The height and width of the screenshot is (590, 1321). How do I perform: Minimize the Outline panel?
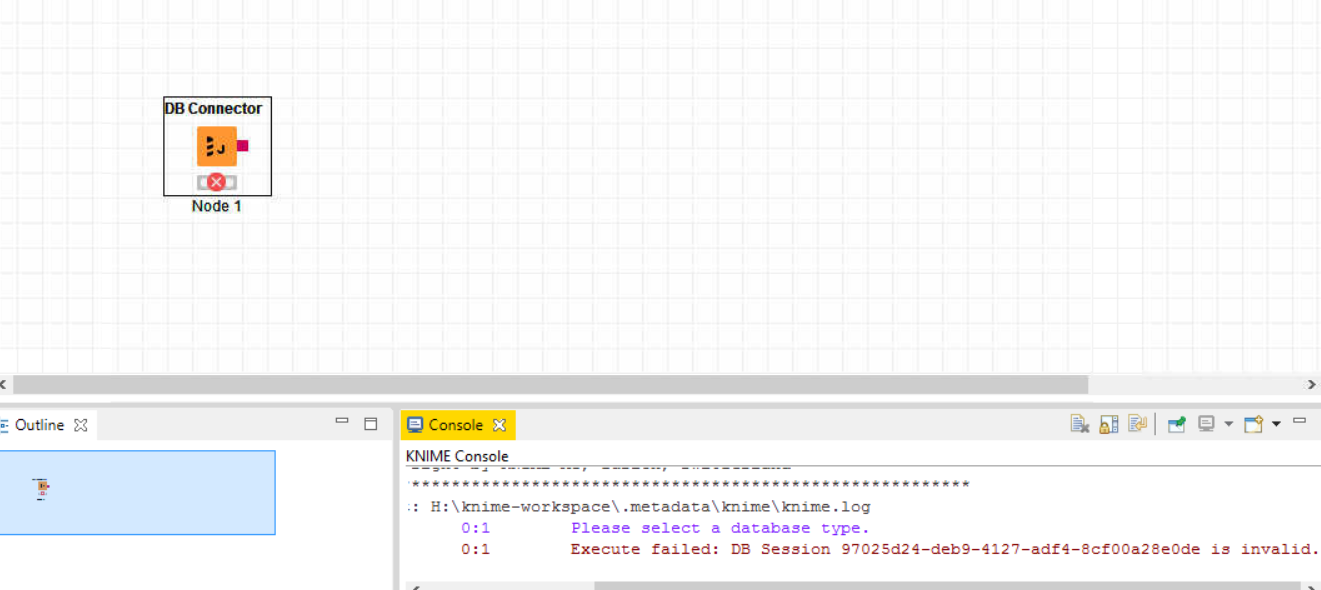pyautogui.click(x=342, y=422)
